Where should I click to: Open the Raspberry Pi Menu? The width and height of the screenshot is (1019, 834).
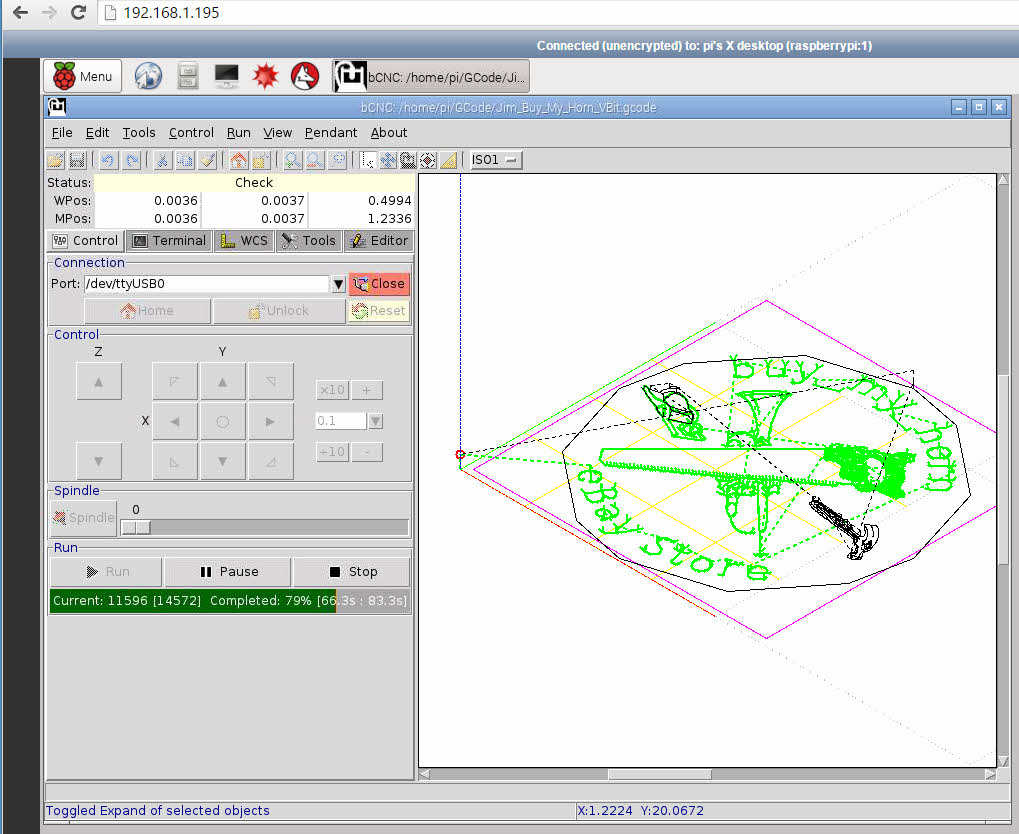pyautogui.click(x=83, y=76)
